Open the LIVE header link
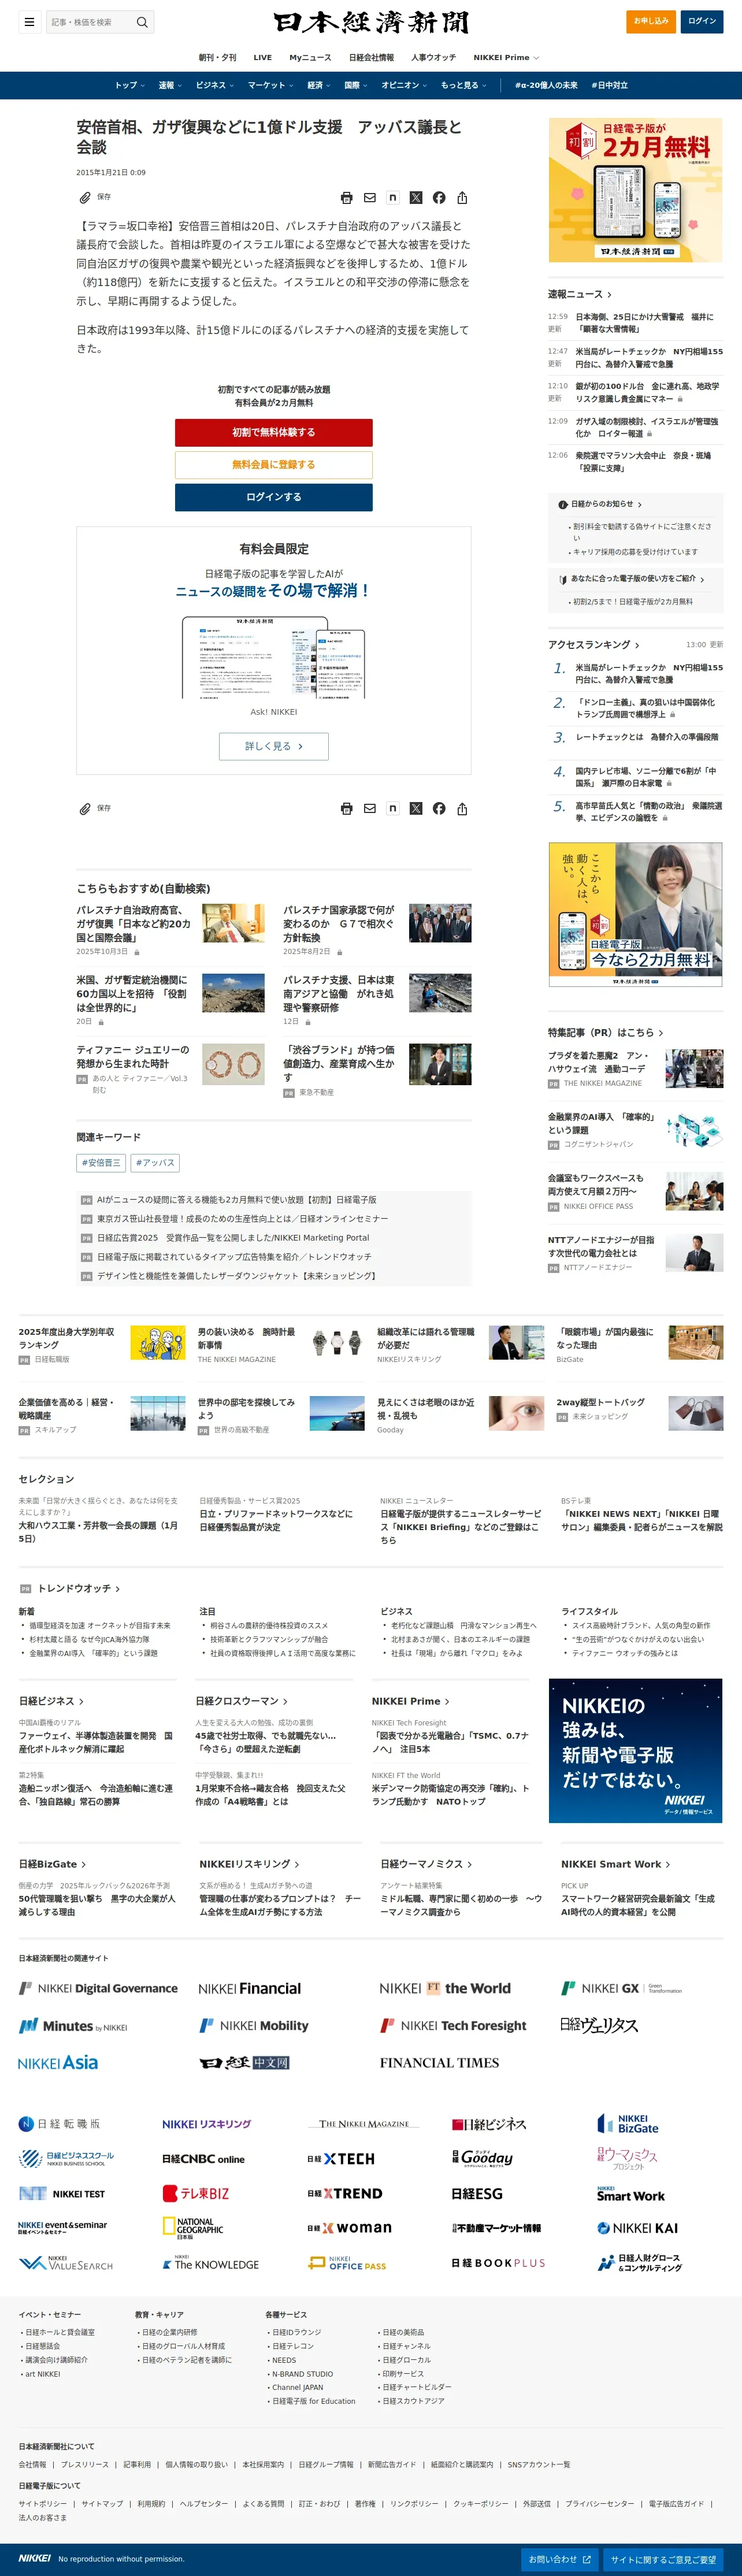The width and height of the screenshot is (742, 2576). (x=263, y=57)
